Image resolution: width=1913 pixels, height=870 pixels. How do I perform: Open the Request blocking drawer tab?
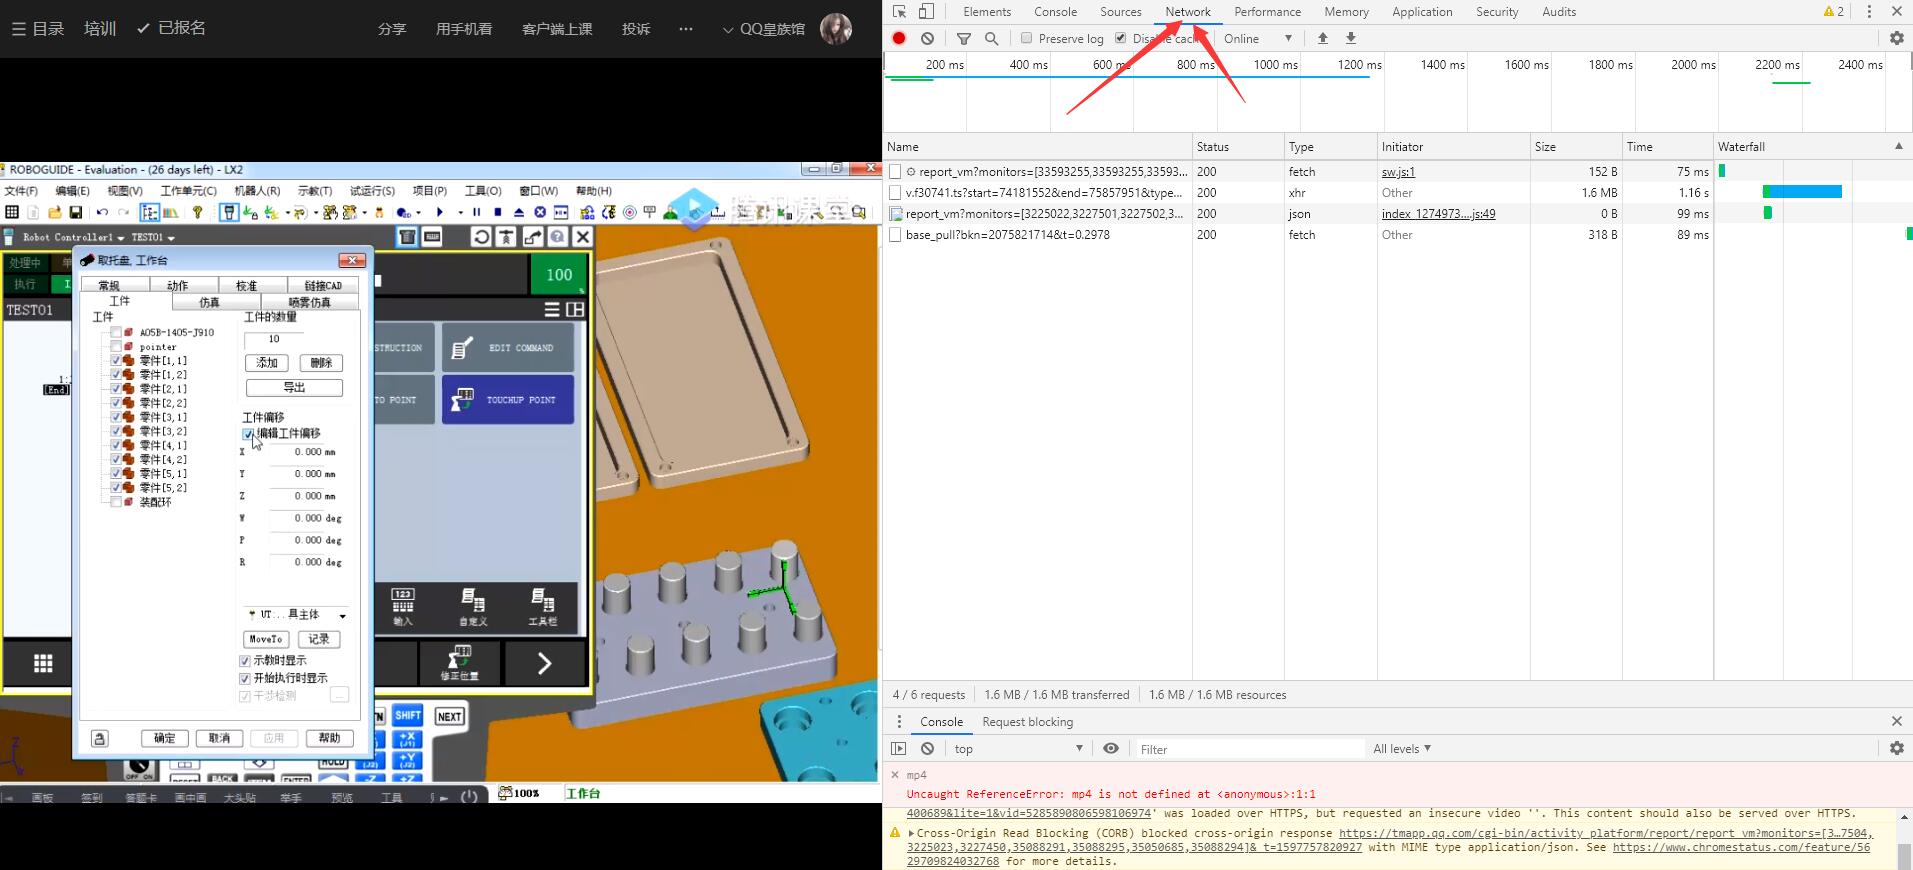[x=1027, y=721]
